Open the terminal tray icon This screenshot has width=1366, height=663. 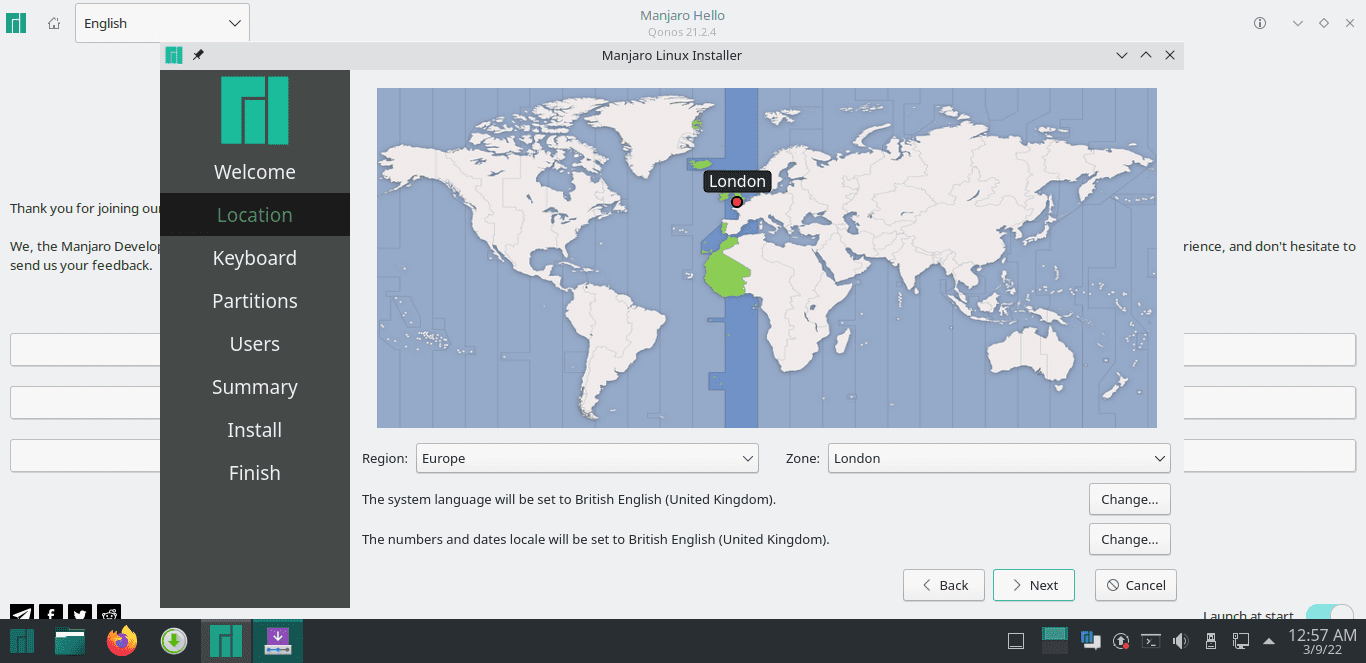pyautogui.click(x=1151, y=641)
